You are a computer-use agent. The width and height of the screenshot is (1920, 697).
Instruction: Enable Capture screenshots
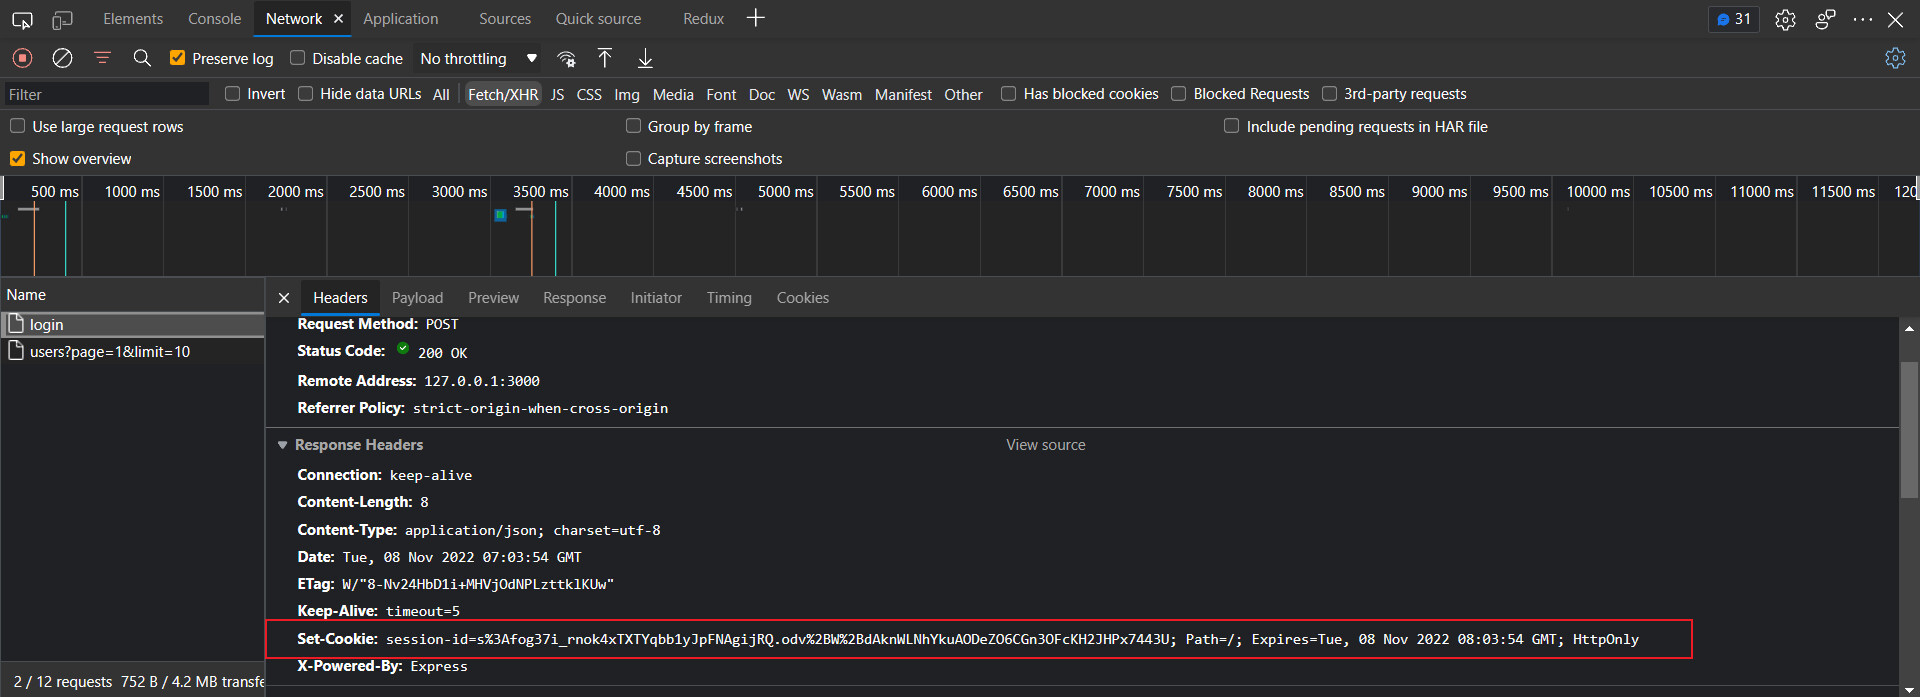(x=634, y=158)
